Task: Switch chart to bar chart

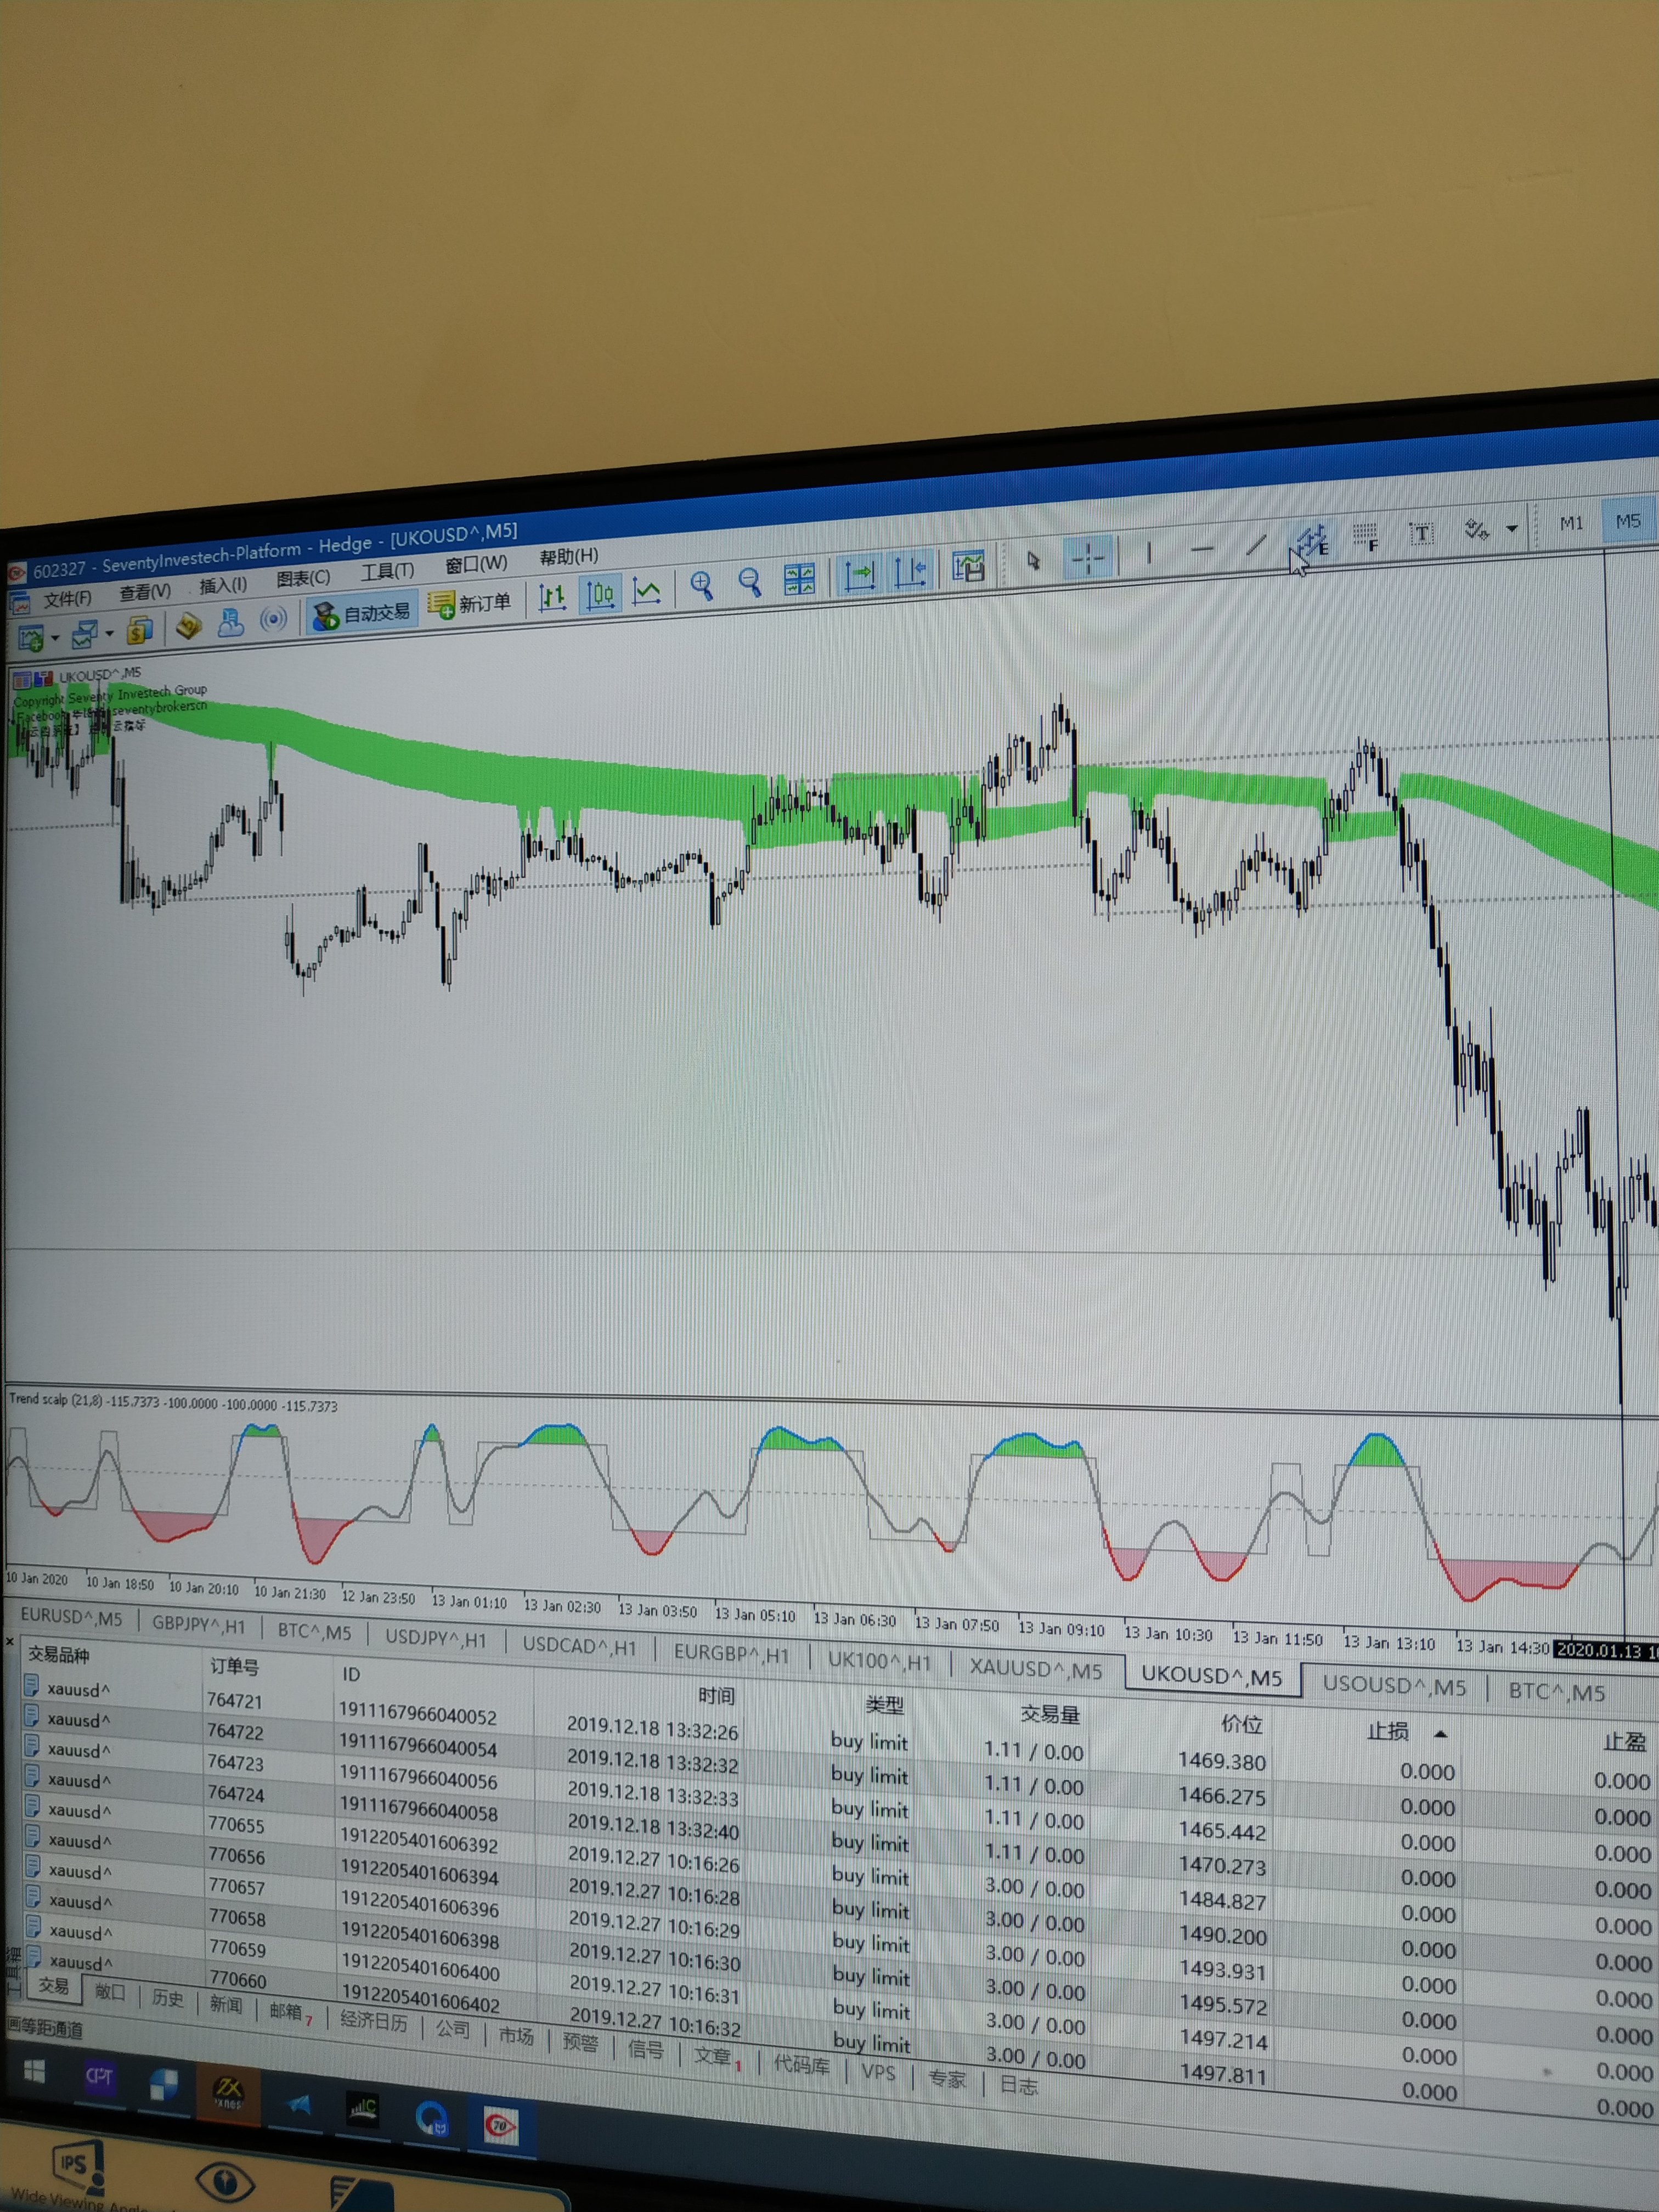Action: point(552,598)
